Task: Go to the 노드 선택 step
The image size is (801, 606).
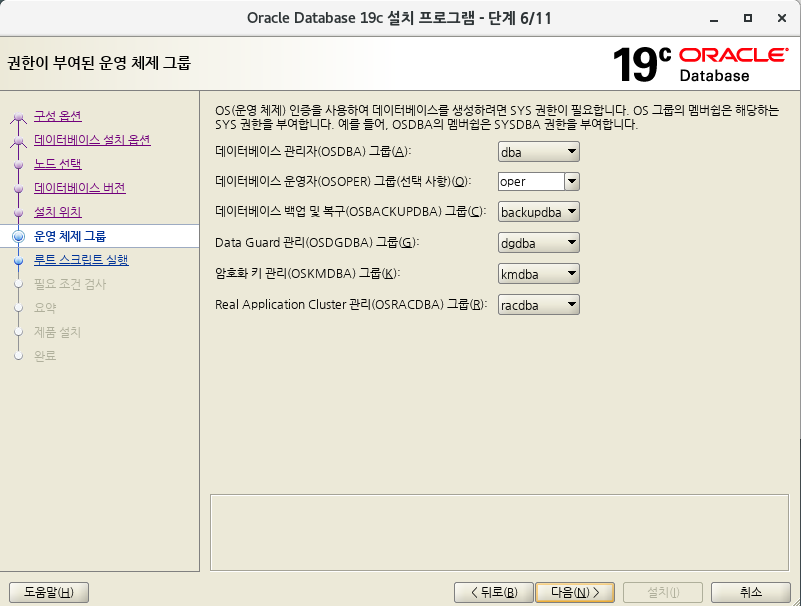Action: 58,164
